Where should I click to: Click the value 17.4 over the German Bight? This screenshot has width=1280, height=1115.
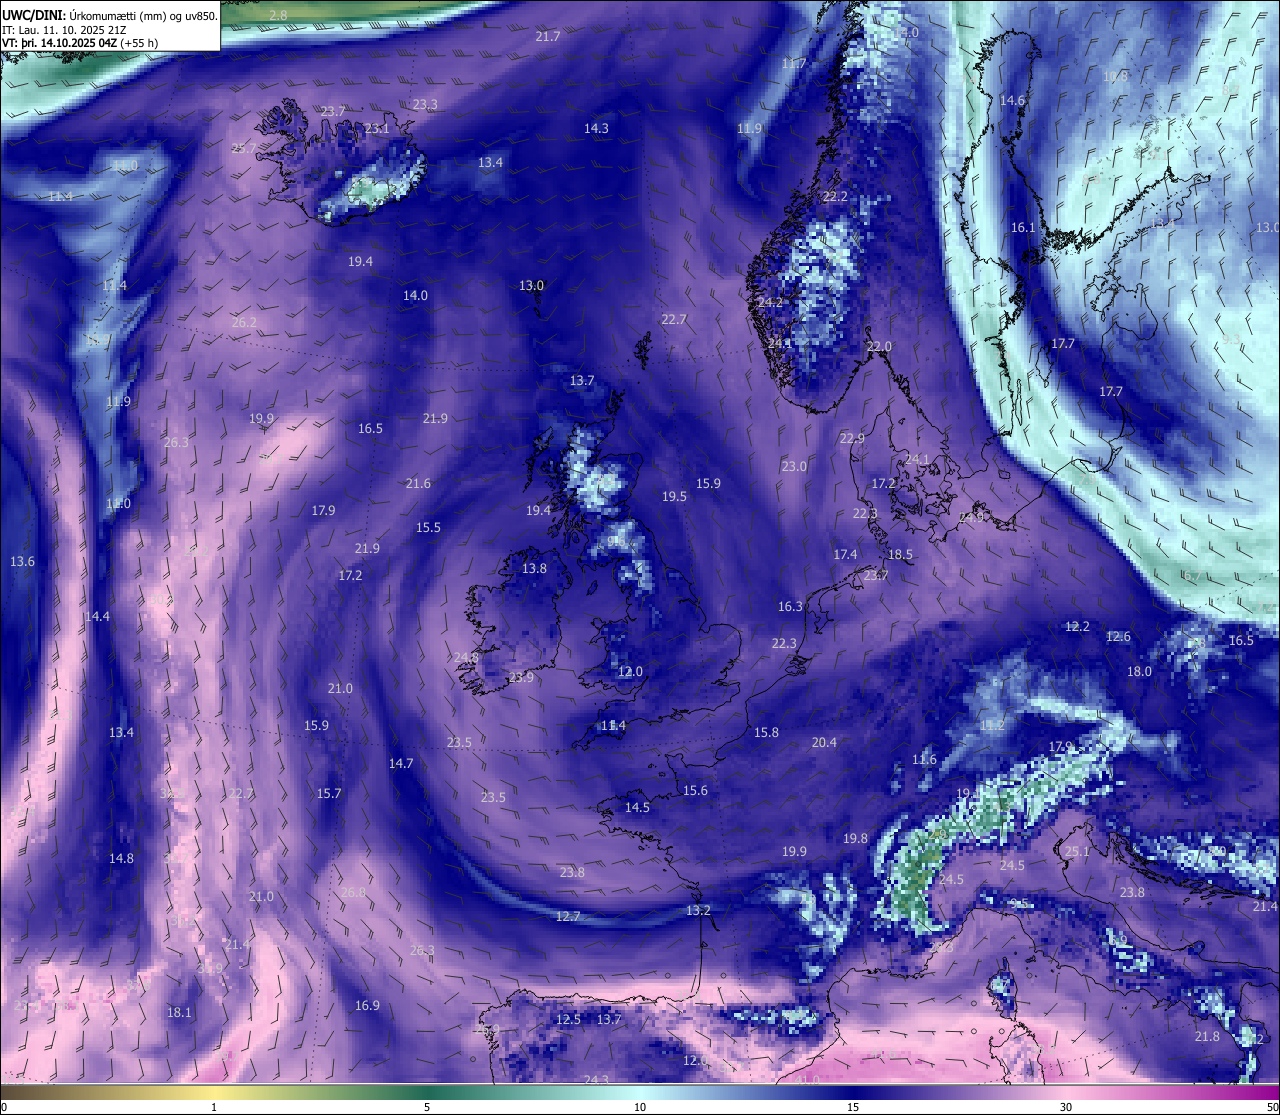click(x=845, y=555)
